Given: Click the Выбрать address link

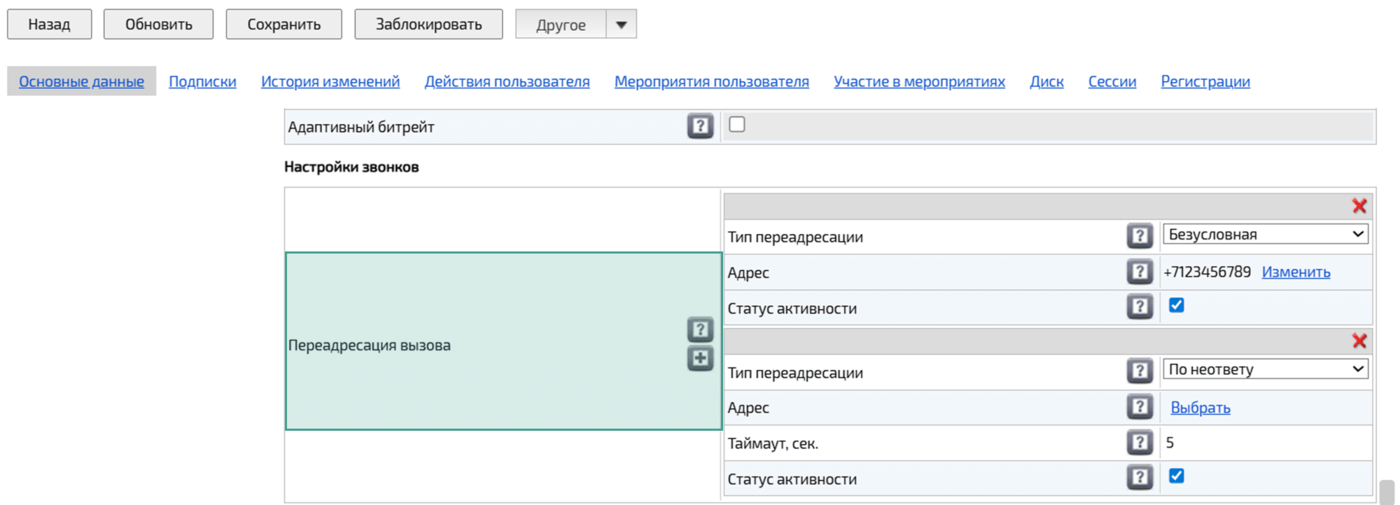Looking at the screenshot, I should click(x=1200, y=408).
